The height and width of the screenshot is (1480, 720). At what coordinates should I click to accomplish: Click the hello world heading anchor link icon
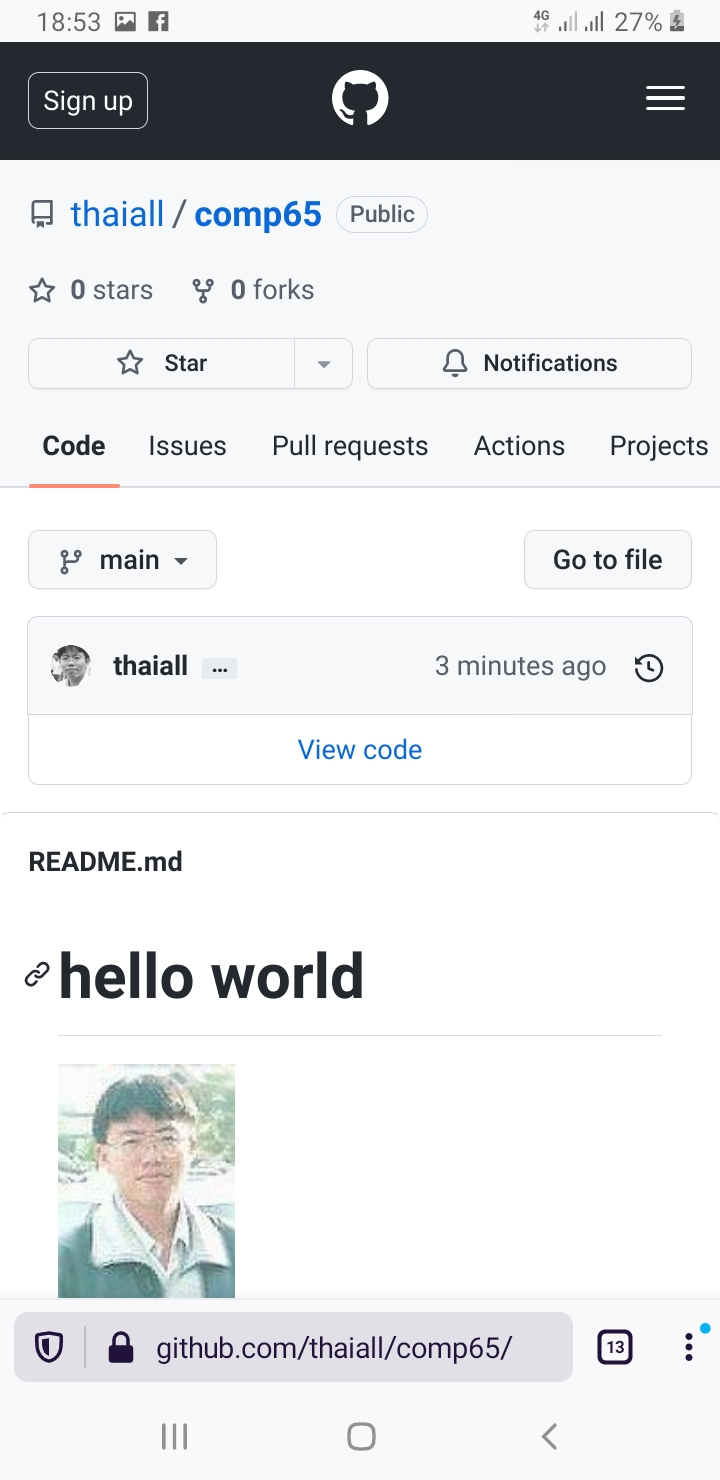click(37, 975)
